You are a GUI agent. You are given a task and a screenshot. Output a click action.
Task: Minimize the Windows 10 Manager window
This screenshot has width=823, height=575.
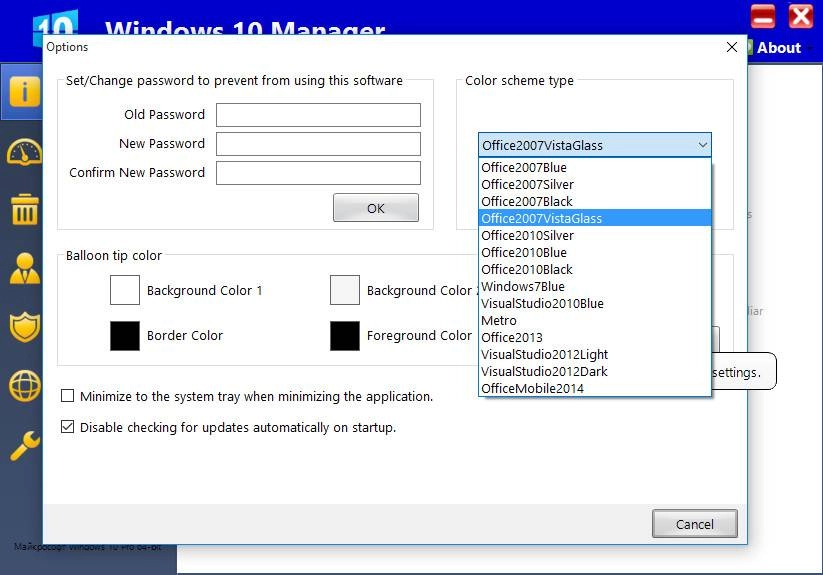[763, 16]
